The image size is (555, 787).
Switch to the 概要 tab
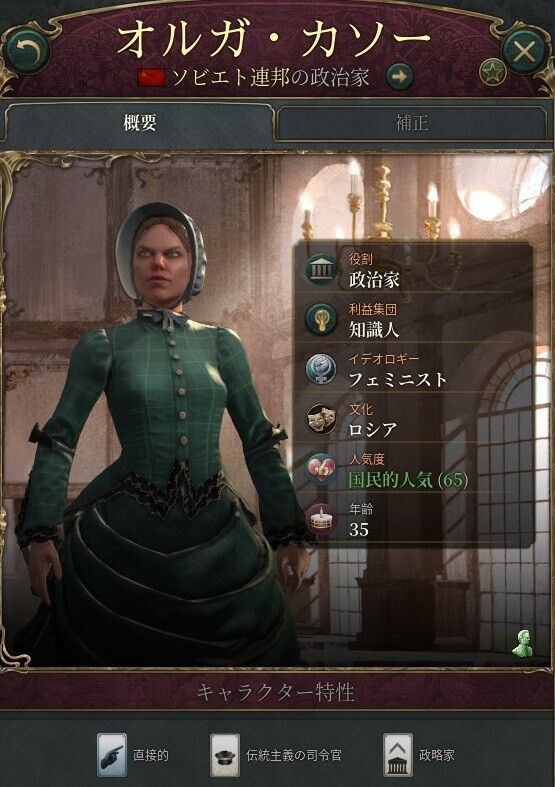coord(140,122)
